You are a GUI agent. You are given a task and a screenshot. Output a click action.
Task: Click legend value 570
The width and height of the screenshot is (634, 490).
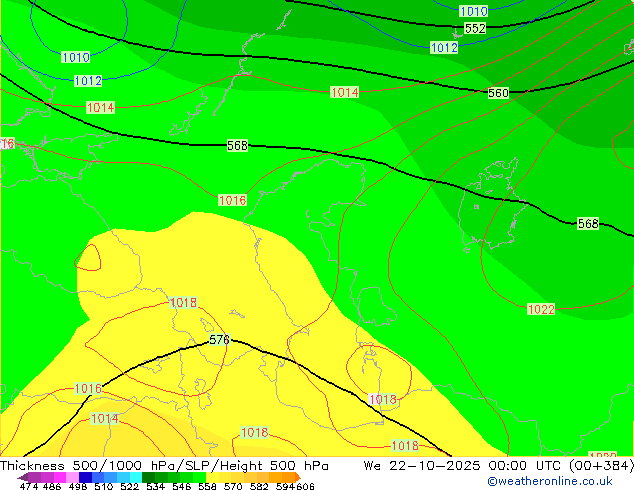(x=233, y=486)
